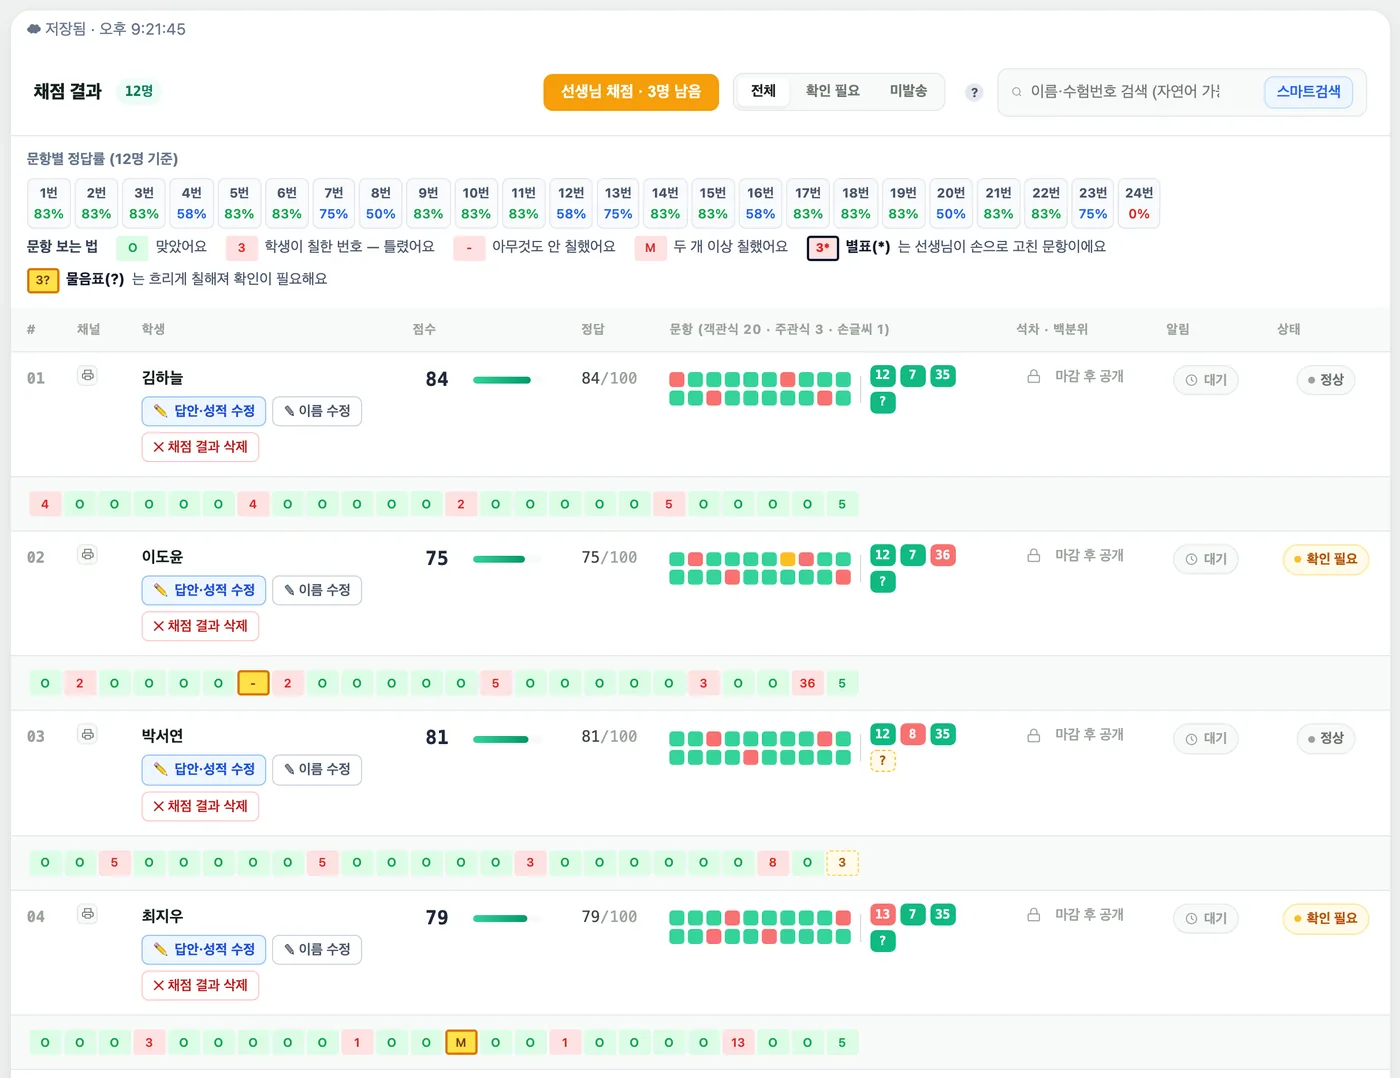Click the printer channel icon for 이도윤
The width and height of the screenshot is (1400, 1078).
point(88,554)
